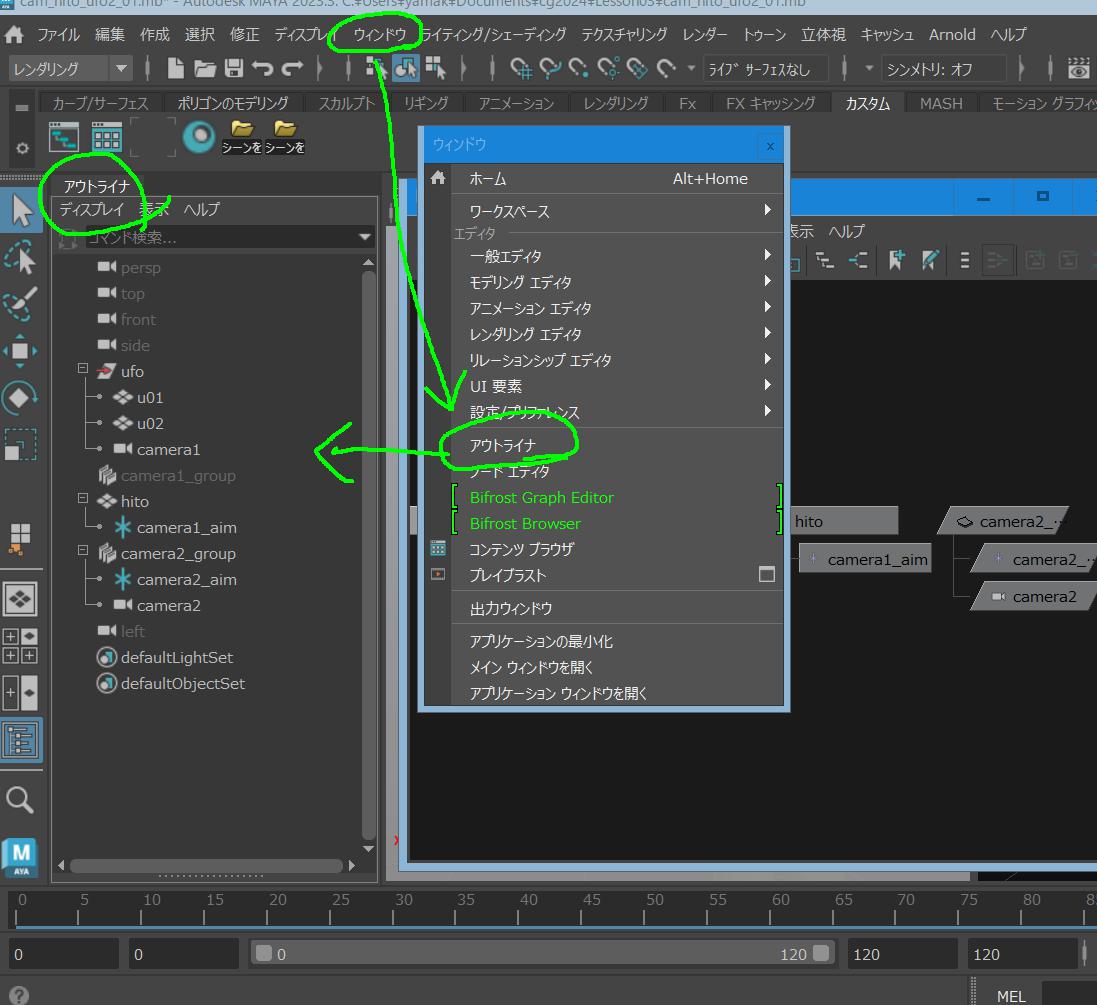This screenshot has height=1005, width=1097.
Task: Open the menu set dropdown showing レンダリング
Action: [x=70, y=69]
